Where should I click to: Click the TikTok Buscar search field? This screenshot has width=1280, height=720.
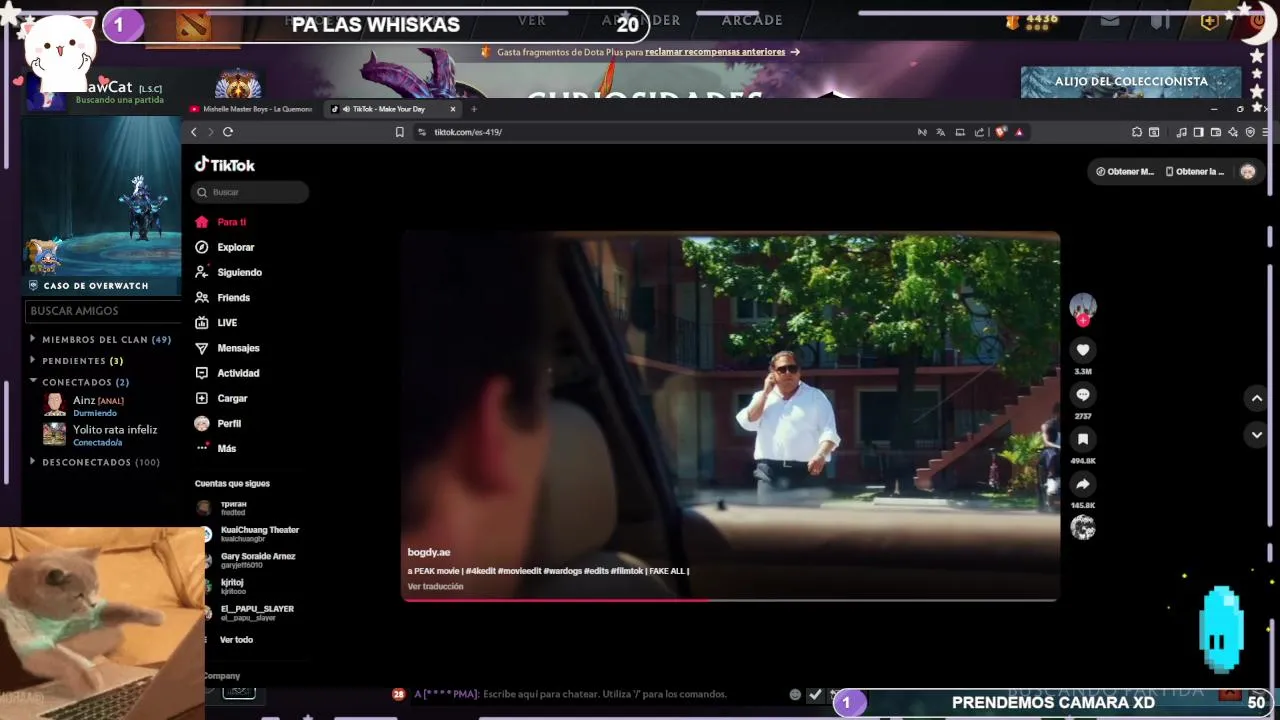(250, 192)
